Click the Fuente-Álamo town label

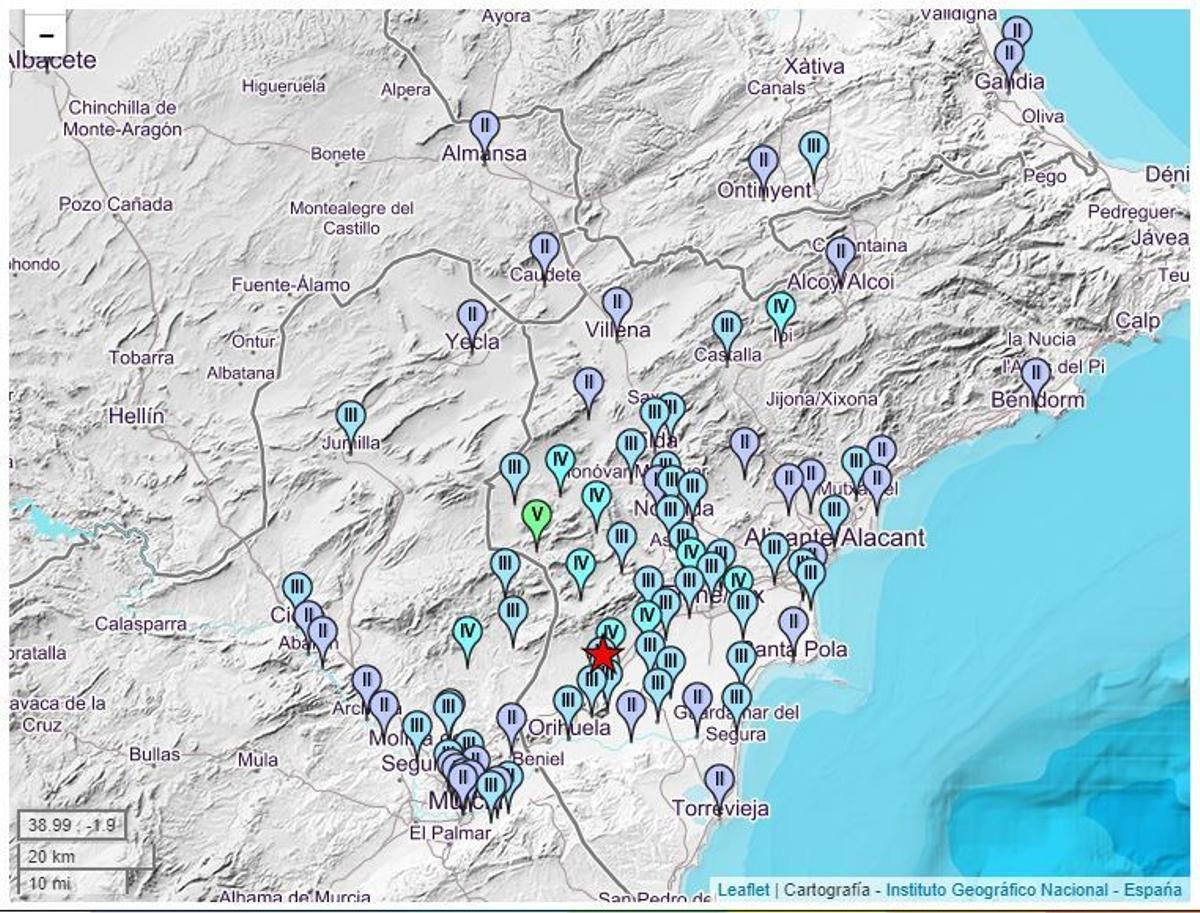pyautogui.click(x=291, y=286)
